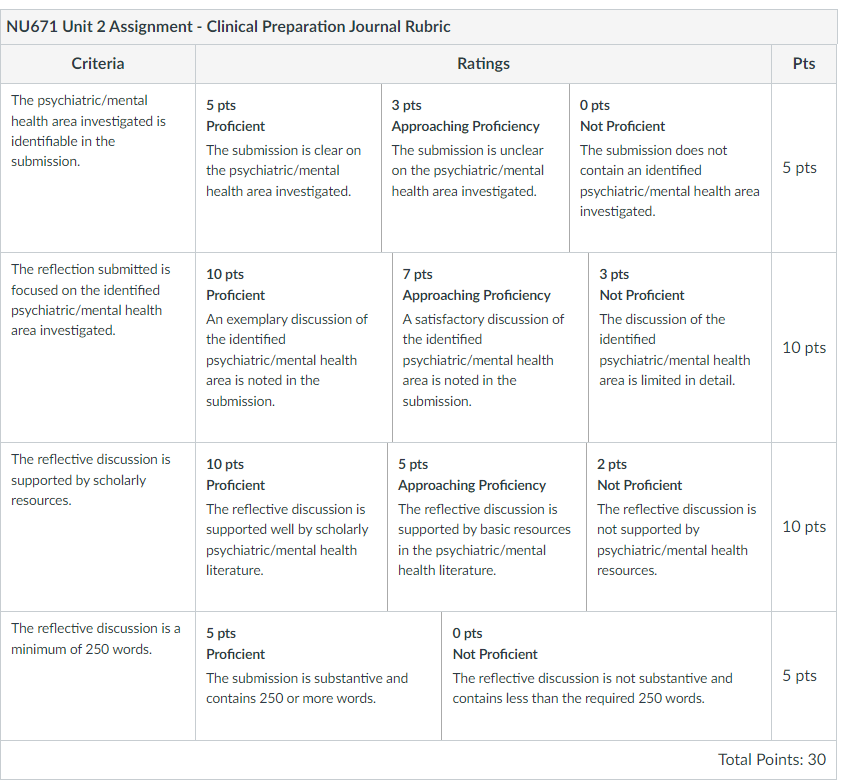Choose the 2 pts Not Proficient resources rating
Image resolution: width=844 pixels, height=784 pixels.
[679, 527]
